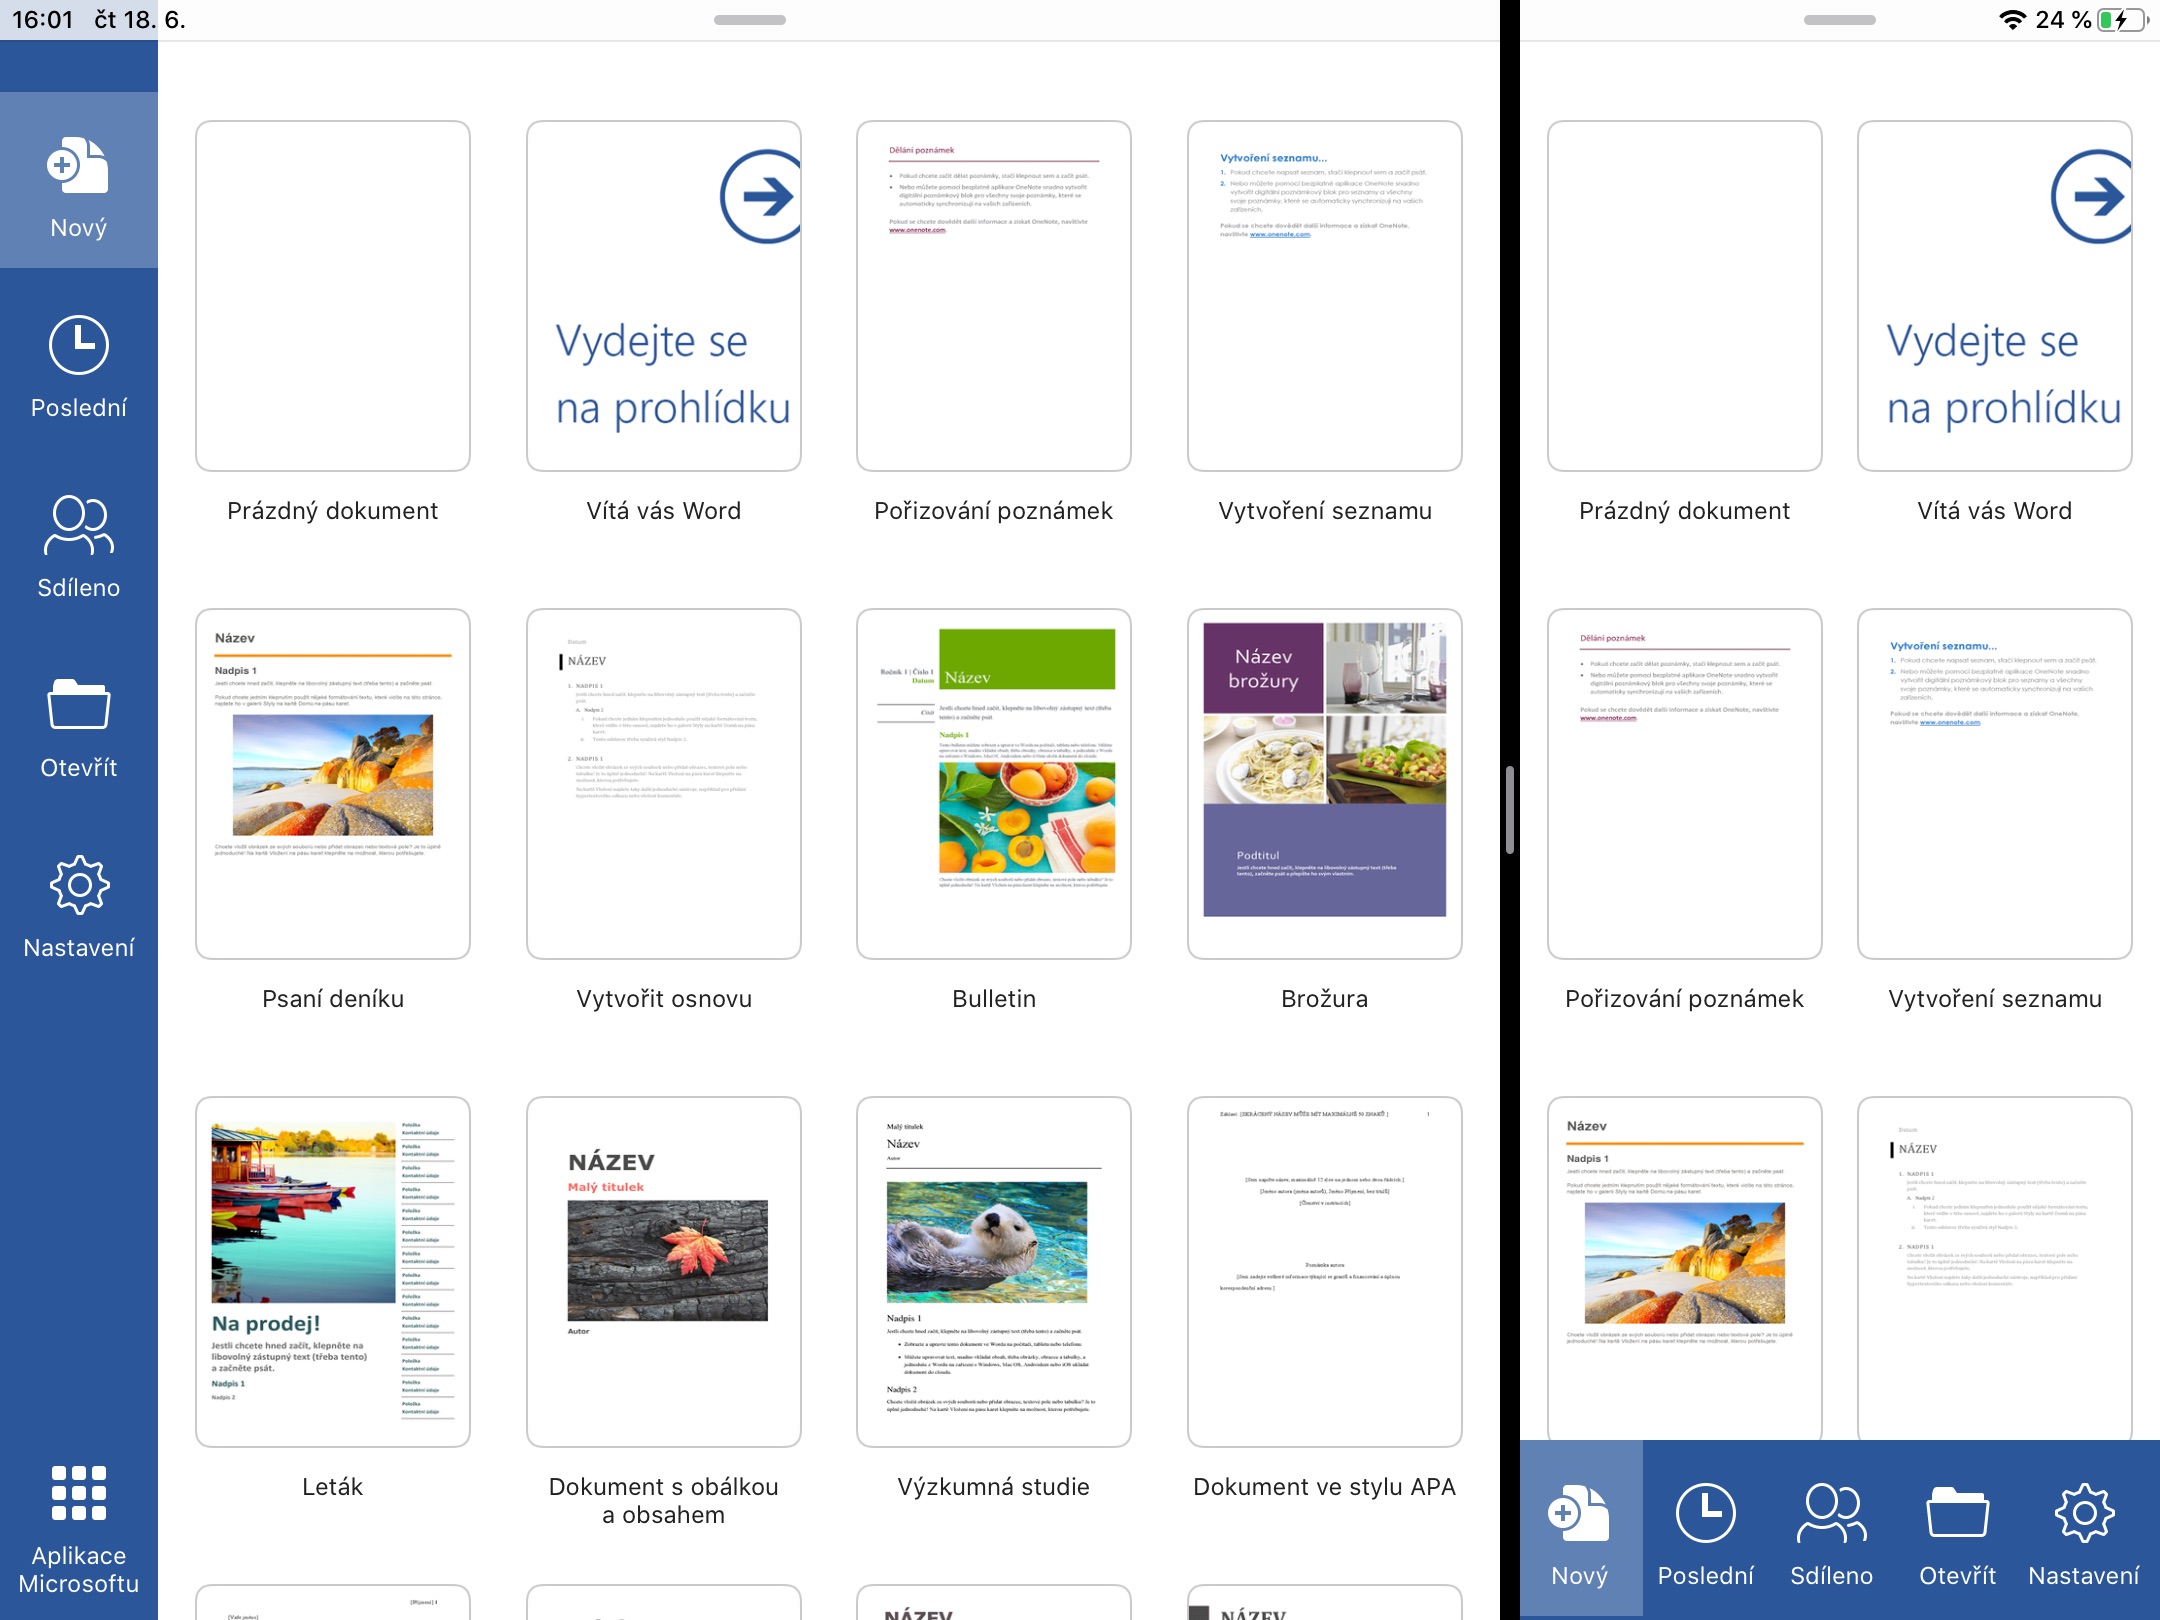Tap Nastavení gear in bottom bar
This screenshot has width=2160, height=1620.
click(x=2084, y=1514)
